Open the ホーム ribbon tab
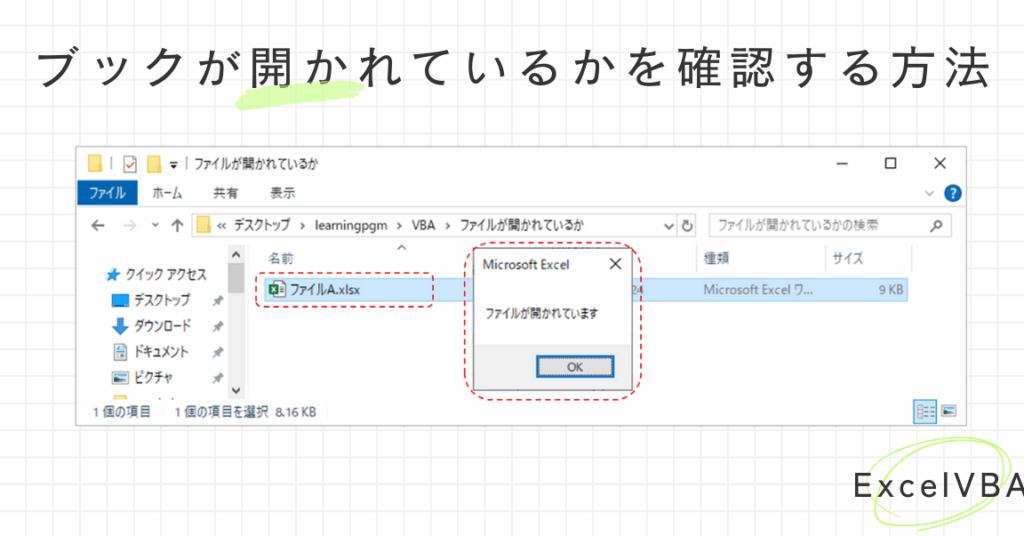The height and width of the screenshot is (536, 1024). pos(166,193)
